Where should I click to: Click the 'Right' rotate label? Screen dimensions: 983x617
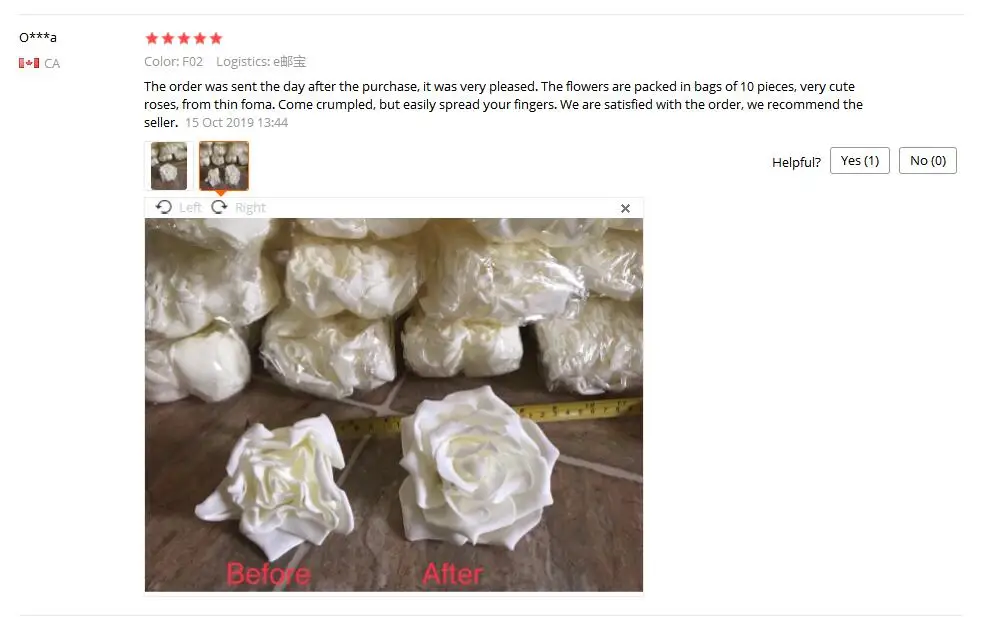250,208
